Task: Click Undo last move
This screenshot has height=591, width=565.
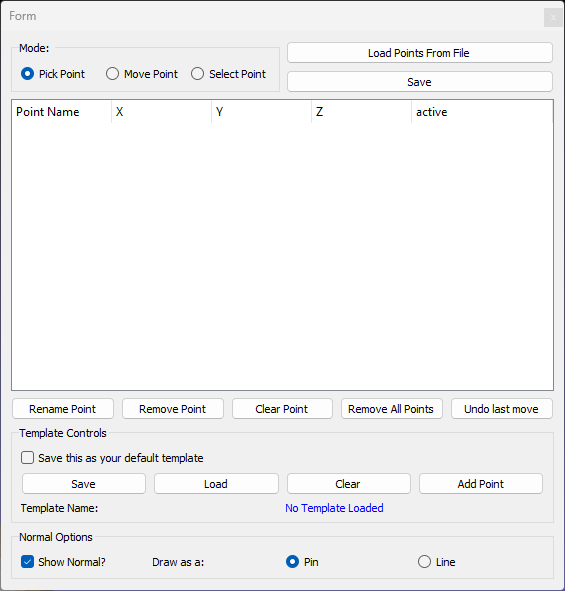Action: 502,409
